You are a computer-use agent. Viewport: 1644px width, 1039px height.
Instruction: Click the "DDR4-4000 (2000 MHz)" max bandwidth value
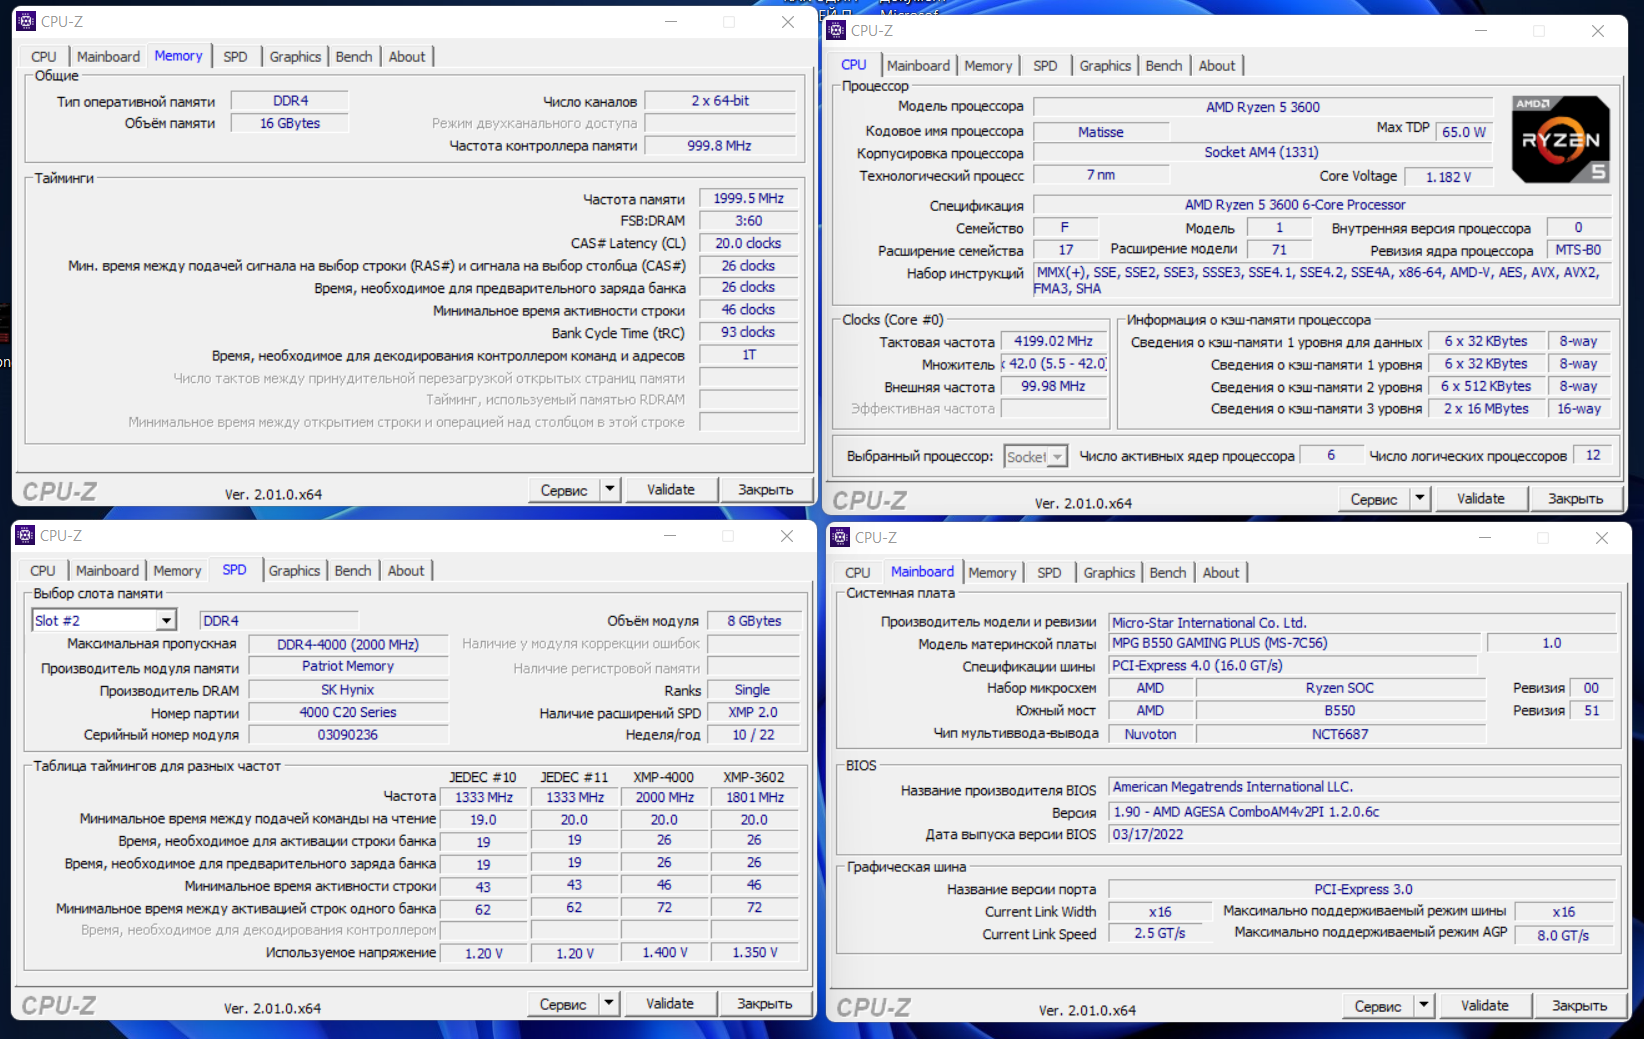coord(348,645)
